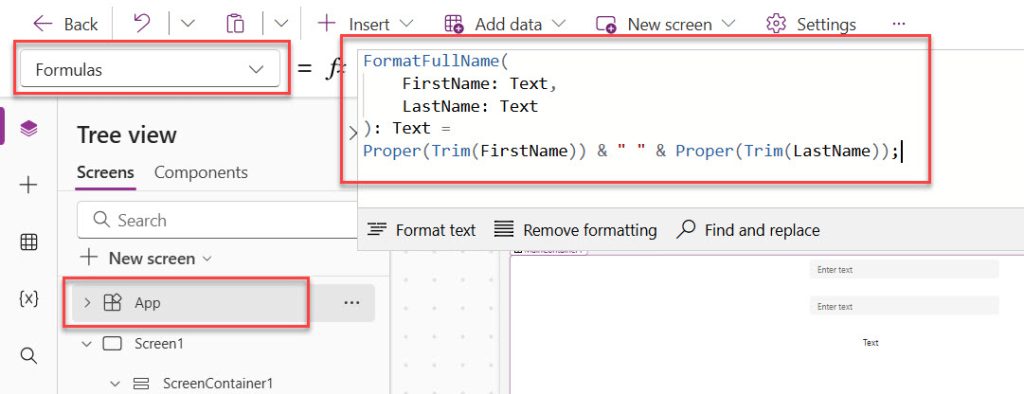
Task: Switch to the Components tab
Action: 201,172
